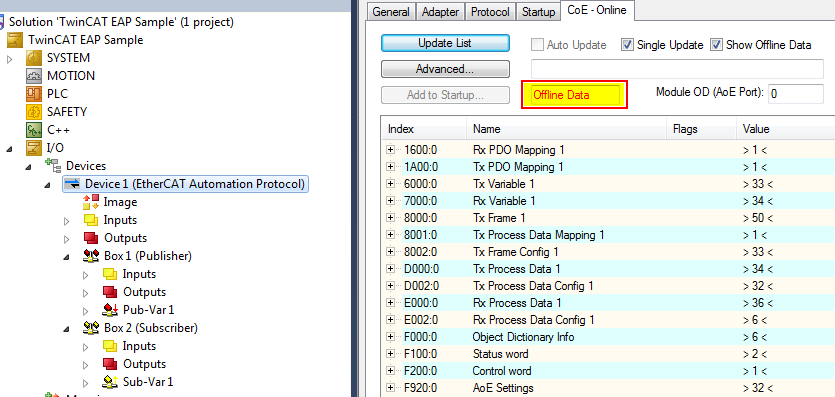Expand index 1A00:0 Tx PDO Mapping entry
Viewport: 835px width, 397px height.
(391, 167)
